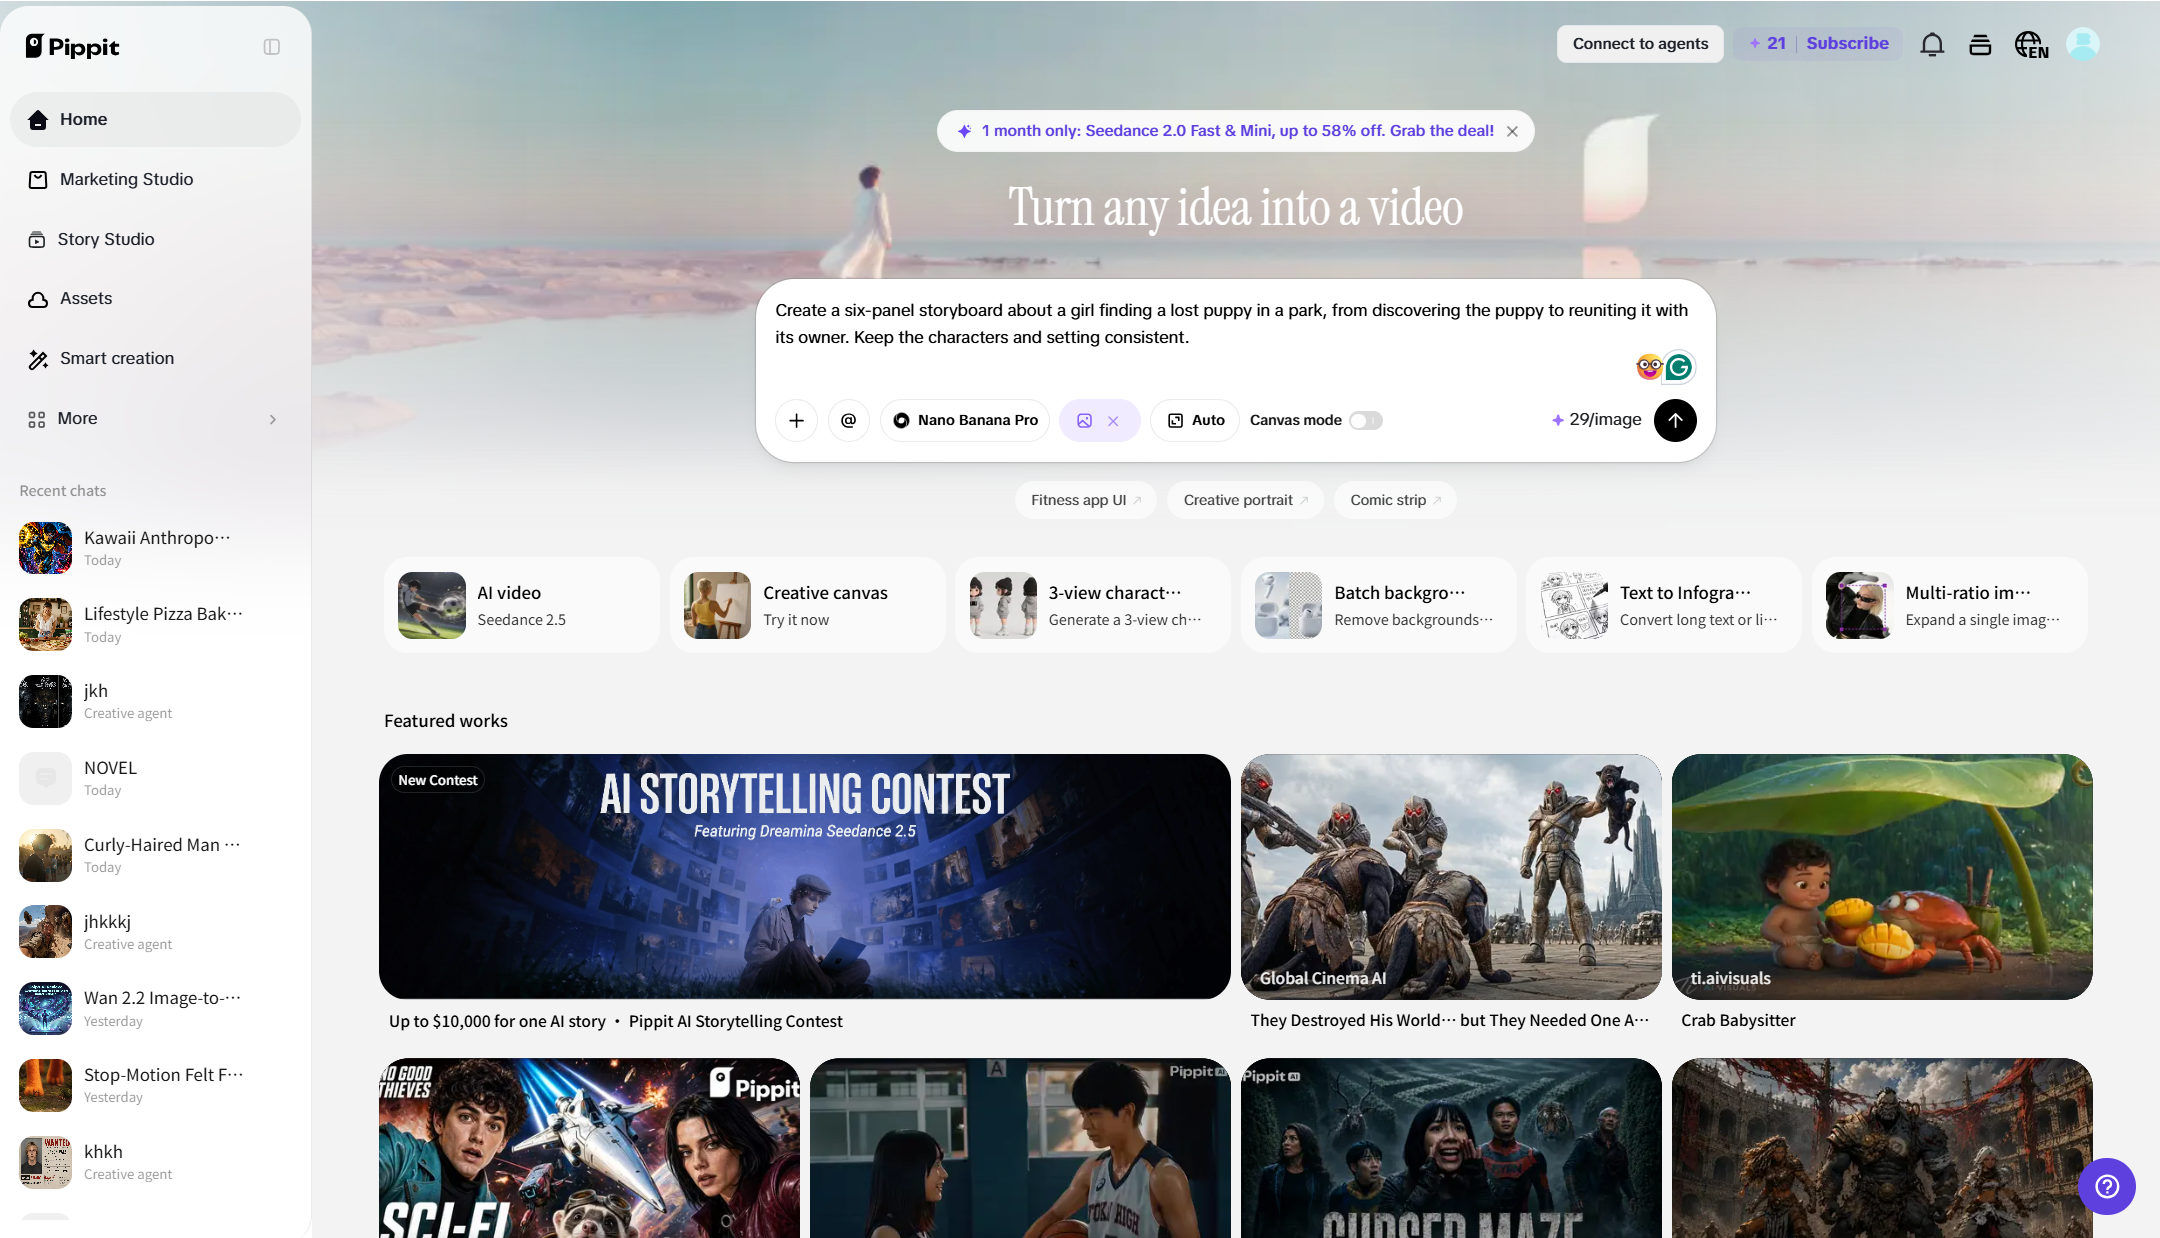Open the Multi-ratio image card
The width and height of the screenshot is (2160, 1238).
(1950, 605)
